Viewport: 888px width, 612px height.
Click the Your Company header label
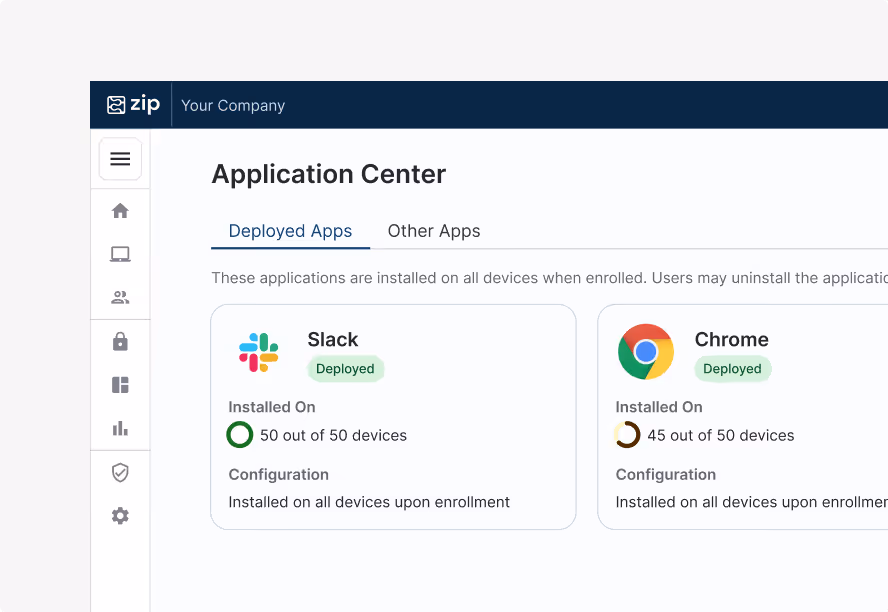click(233, 104)
